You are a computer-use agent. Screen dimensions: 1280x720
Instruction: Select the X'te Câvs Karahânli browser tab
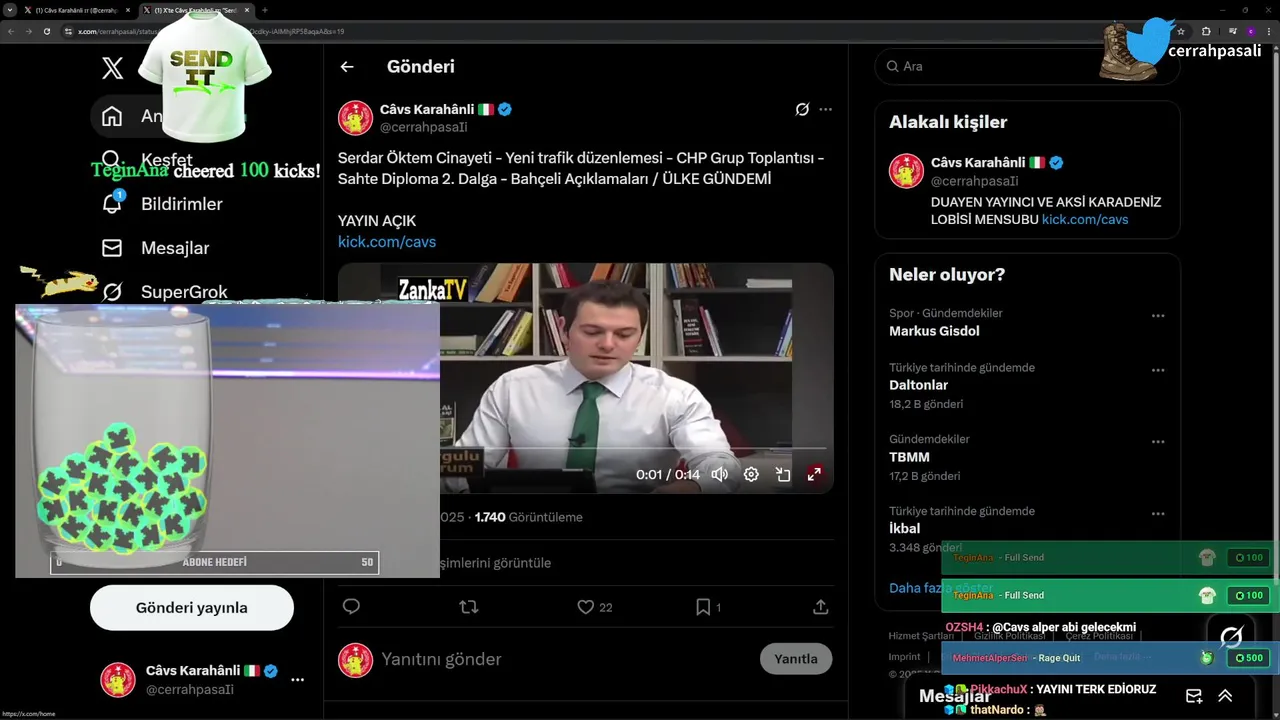click(x=196, y=10)
